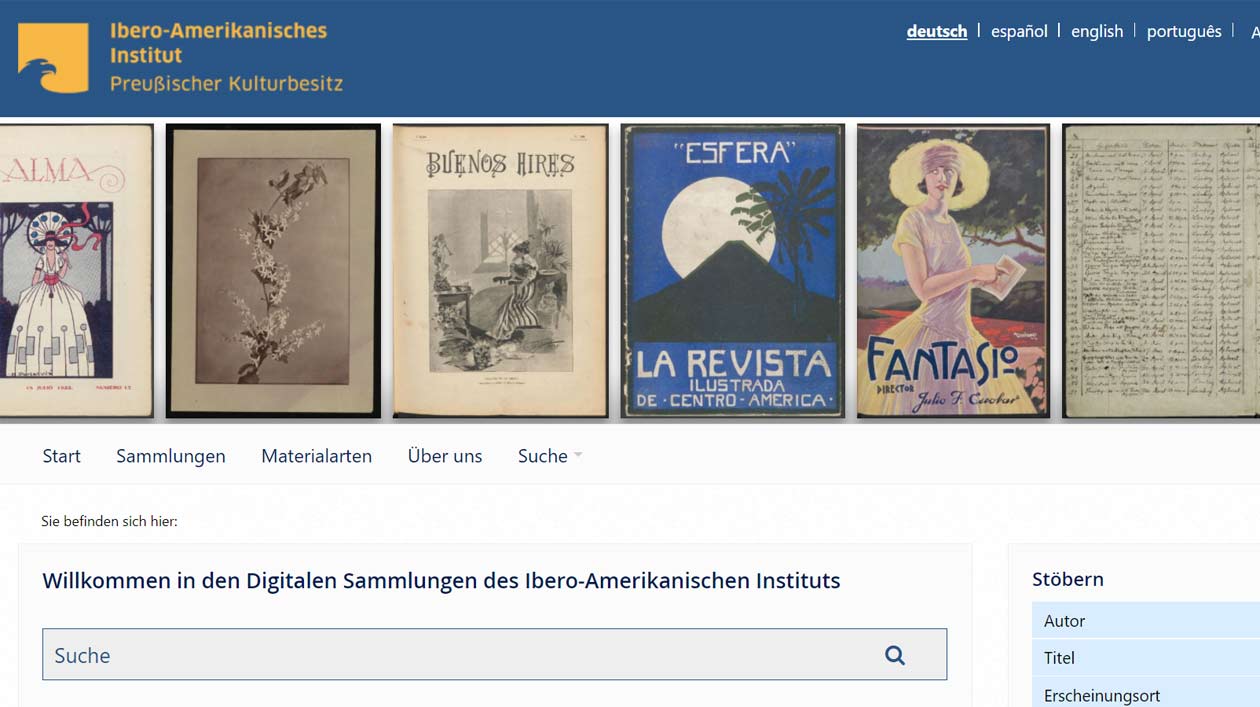The width and height of the screenshot is (1260, 707).
Task: Open the Fantasio magazine cover thumbnail
Action: coord(953,270)
